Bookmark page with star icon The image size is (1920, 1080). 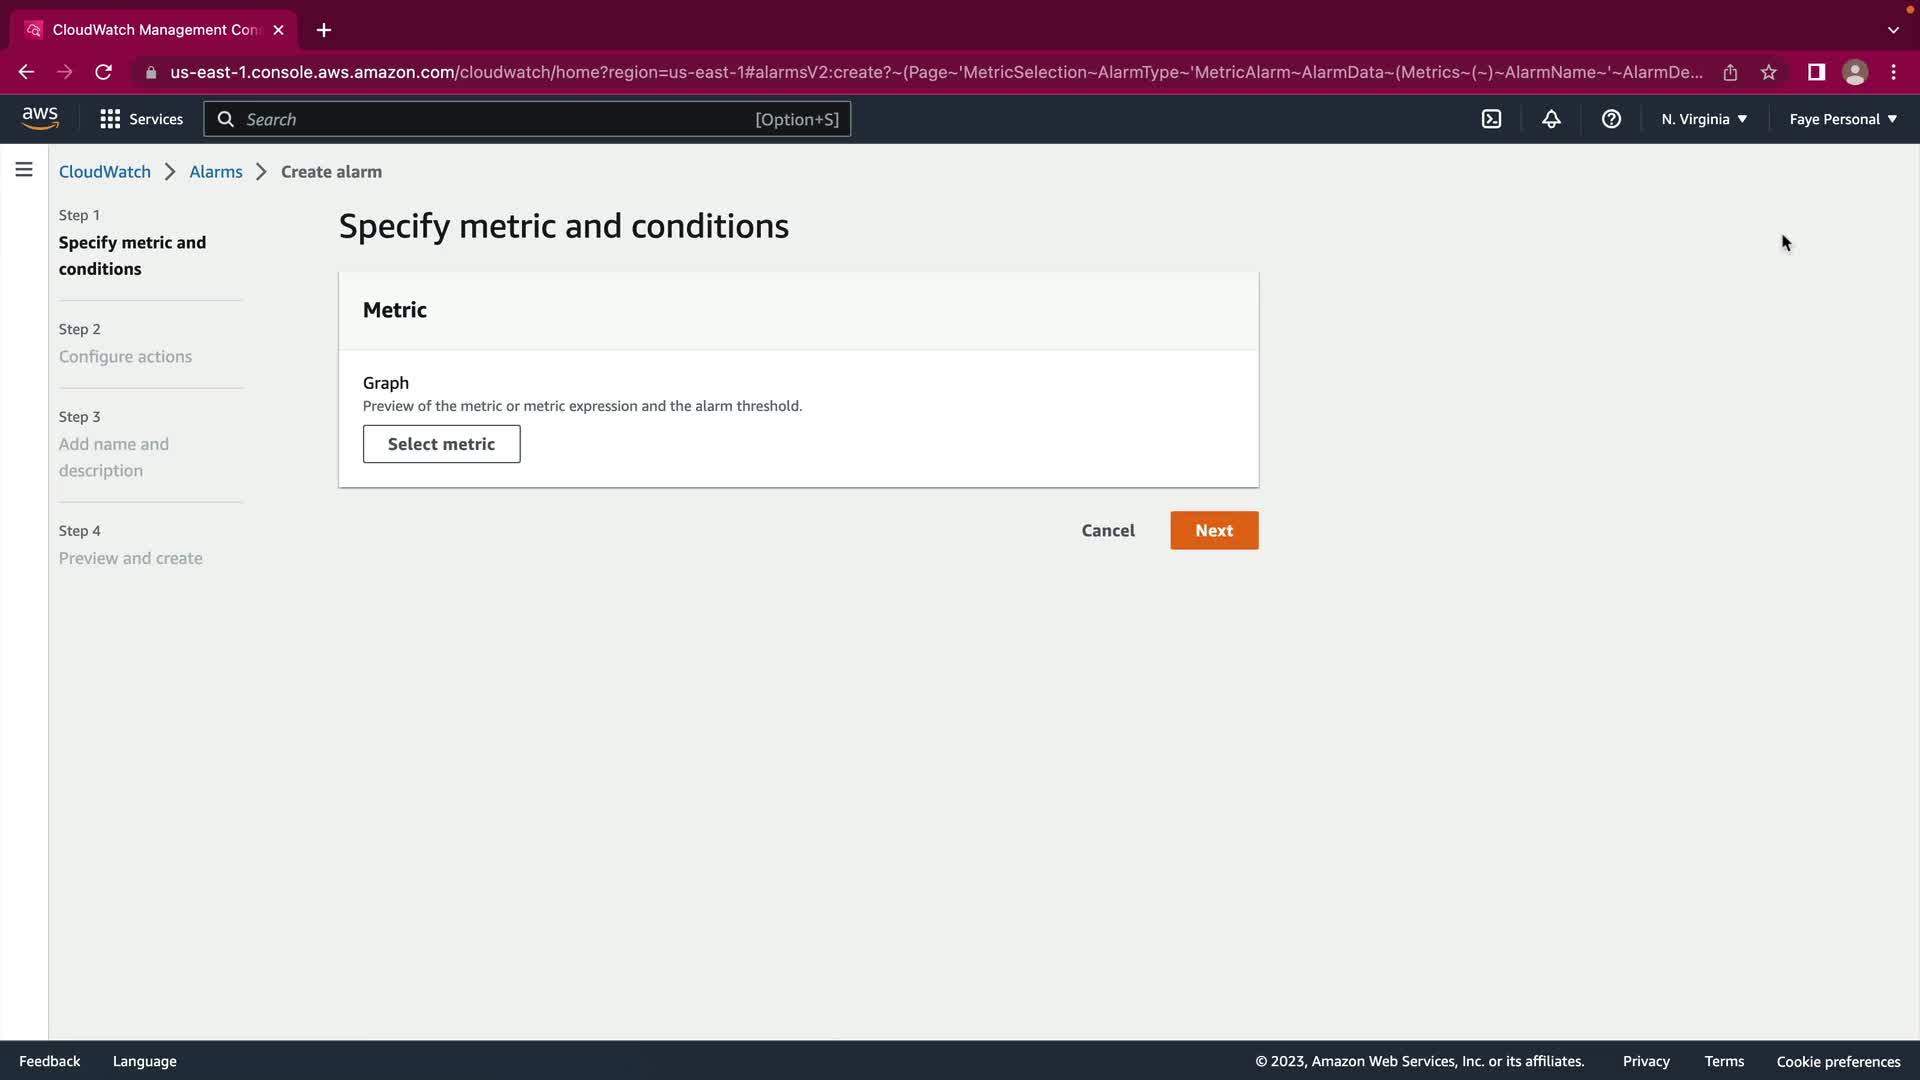coord(1769,72)
